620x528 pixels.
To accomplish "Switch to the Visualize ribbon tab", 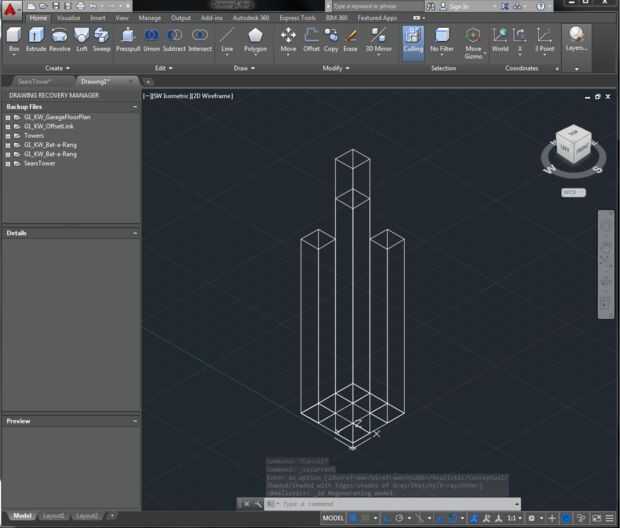I will tap(69, 18).
